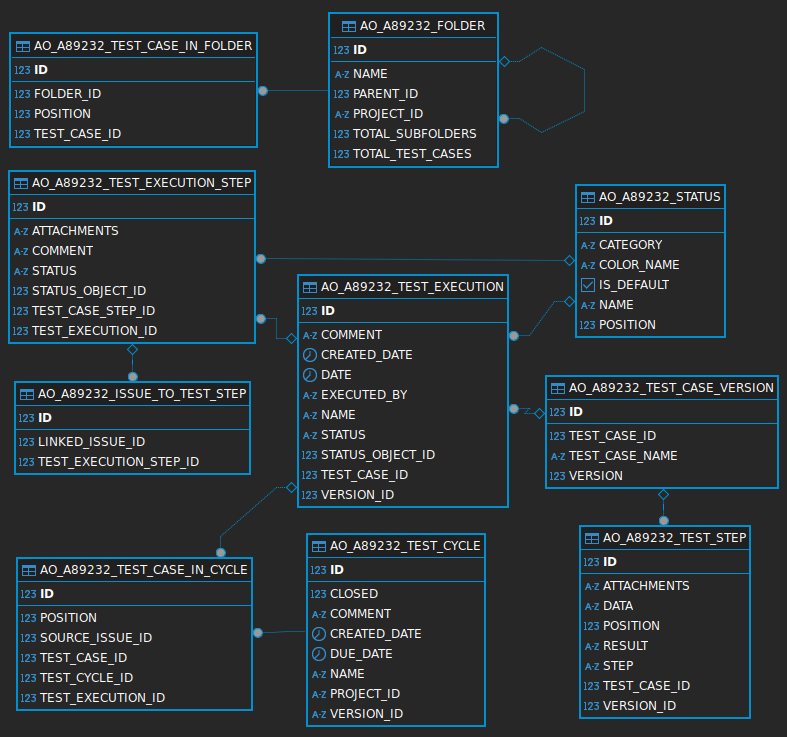Image resolution: width=787 pixels, height=737 pixels.
Task: Click the diamond connector below TEST_EXECUTION_STEP table
Action: pos(133,349)
